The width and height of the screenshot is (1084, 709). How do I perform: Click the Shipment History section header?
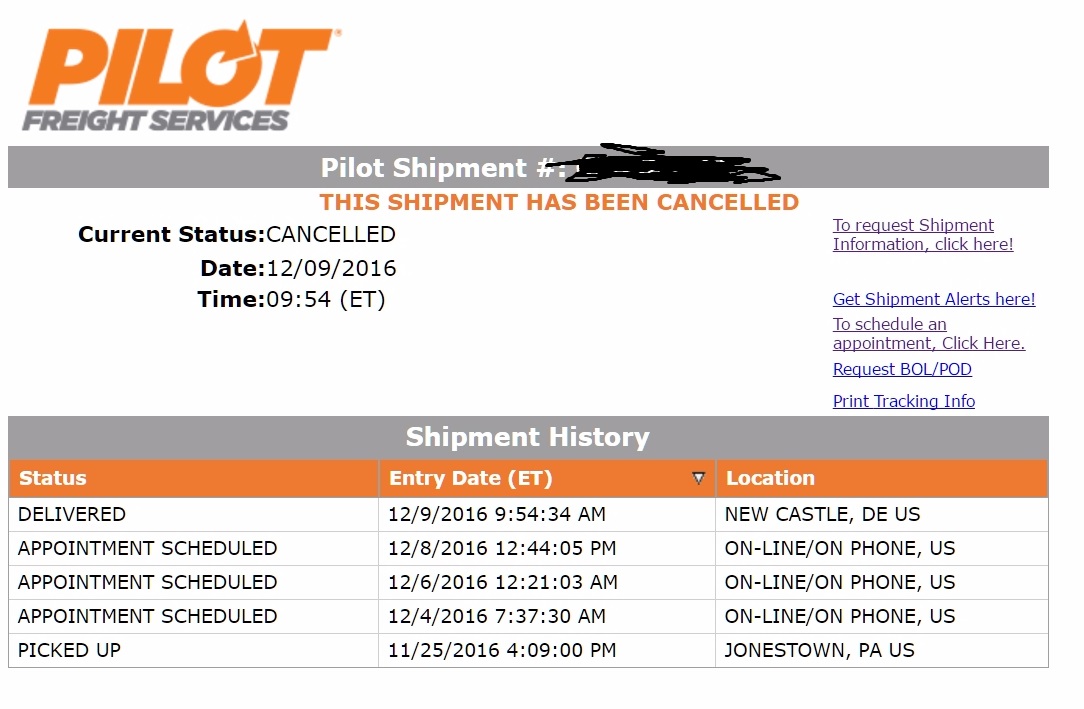(x=527, y=437)
